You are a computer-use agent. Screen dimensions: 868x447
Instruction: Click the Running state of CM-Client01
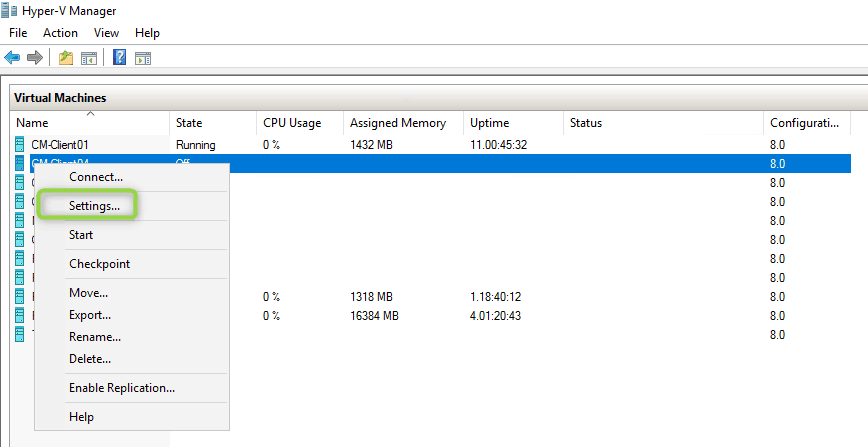pyautogui.click(x=195, y=145)
